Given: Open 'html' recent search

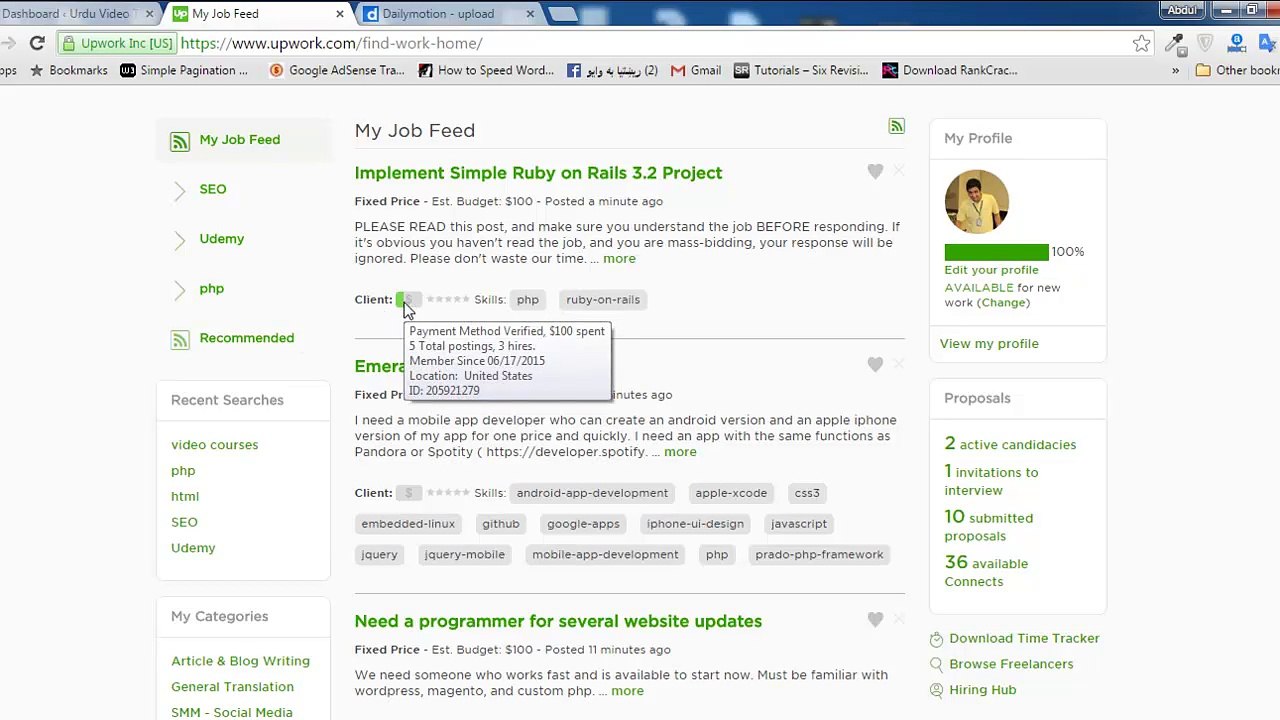Looking at the screenshot, I should (x=185, y=496).
